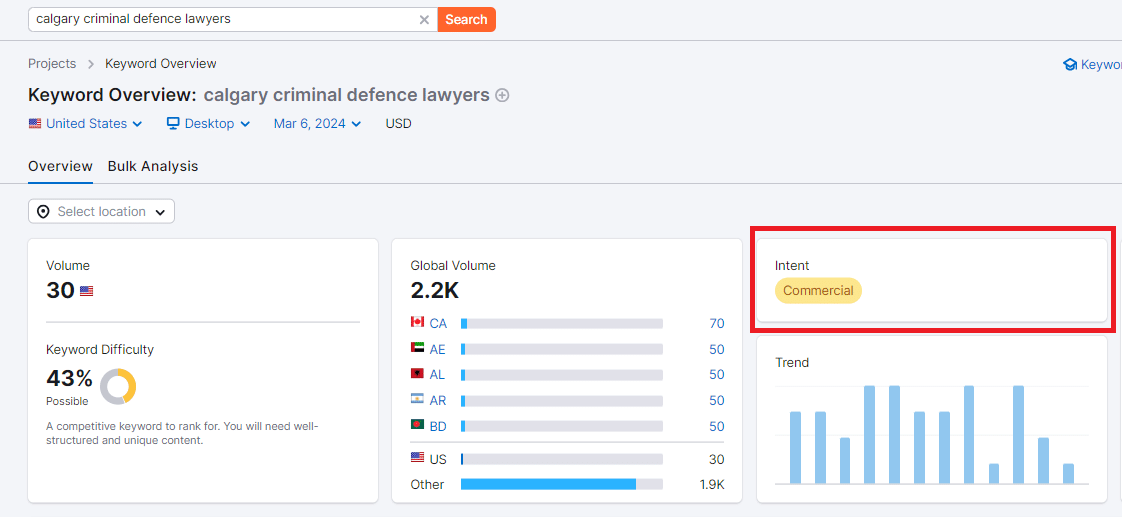Screen dimensions: 1122x517
Task: Click the AR country link in Global Volume
Action: pos(438,400)
